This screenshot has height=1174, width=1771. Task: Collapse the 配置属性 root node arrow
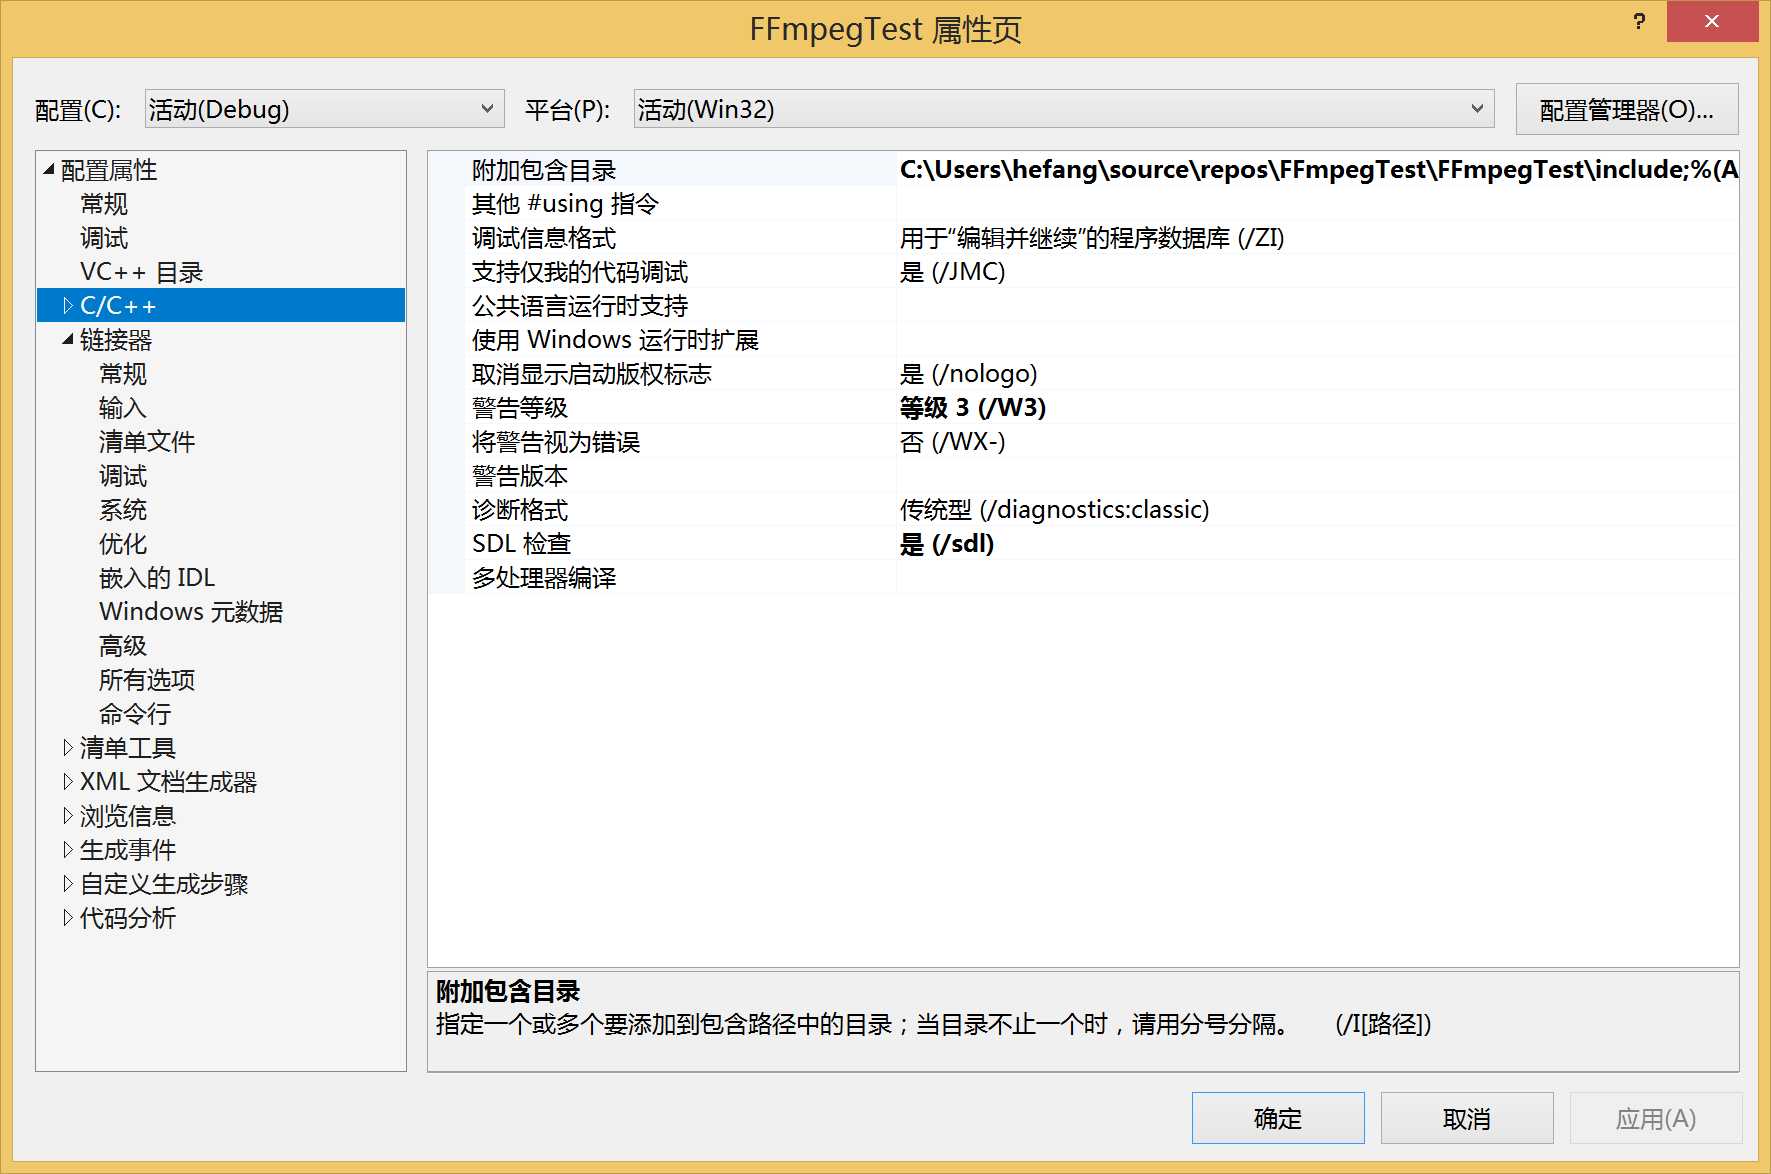pos(49,170)
